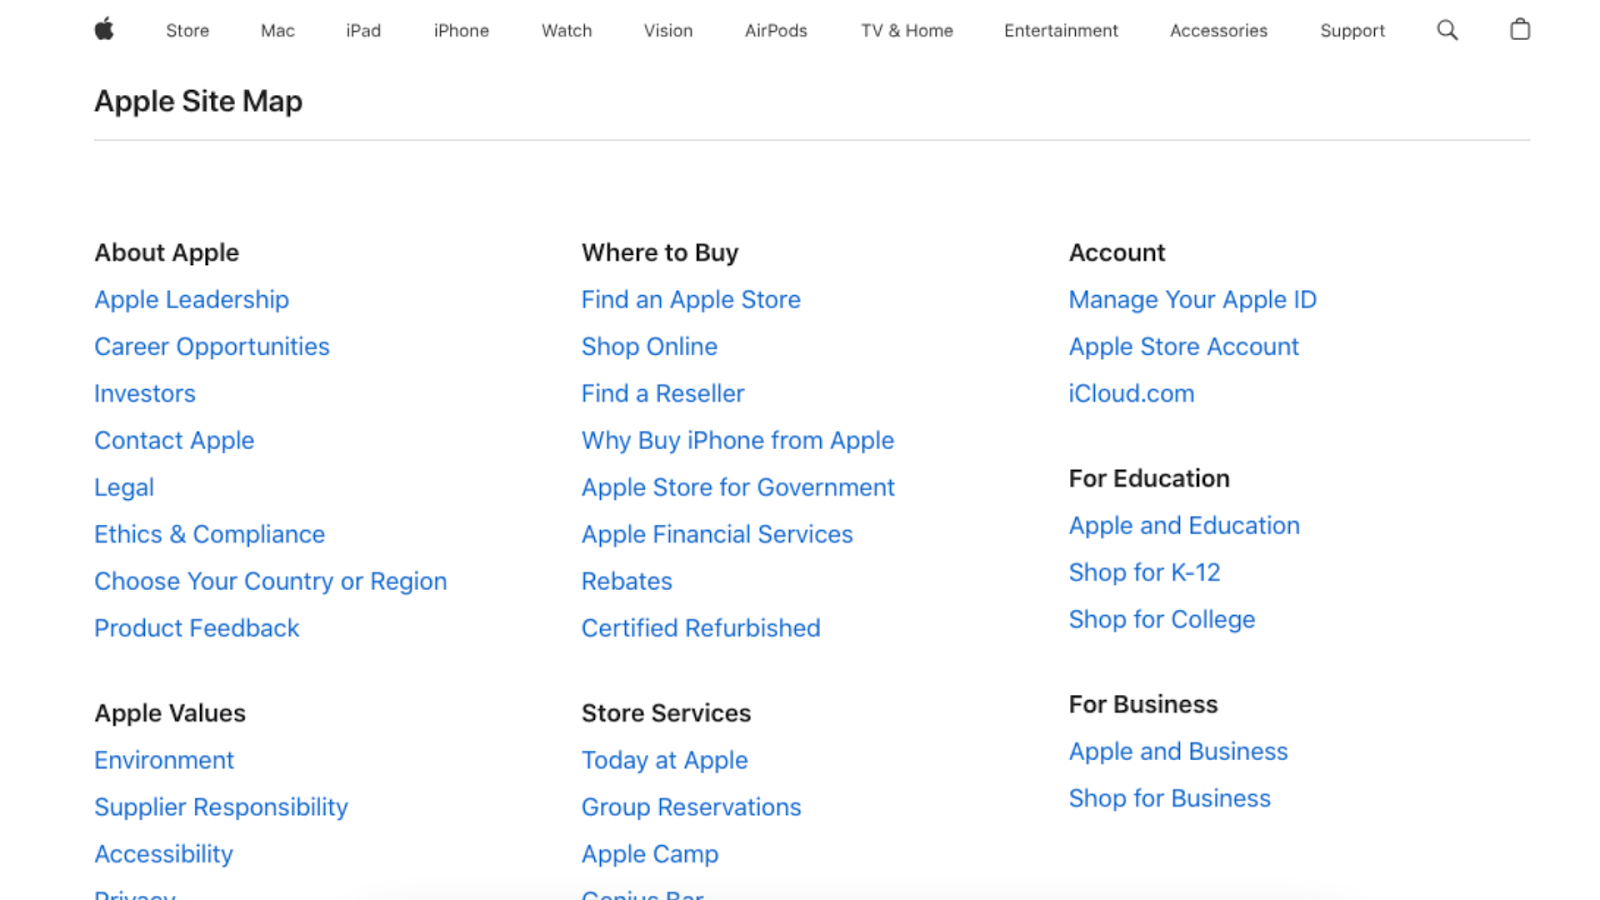Open the Shop for K-12 link

pos(1144,573)
